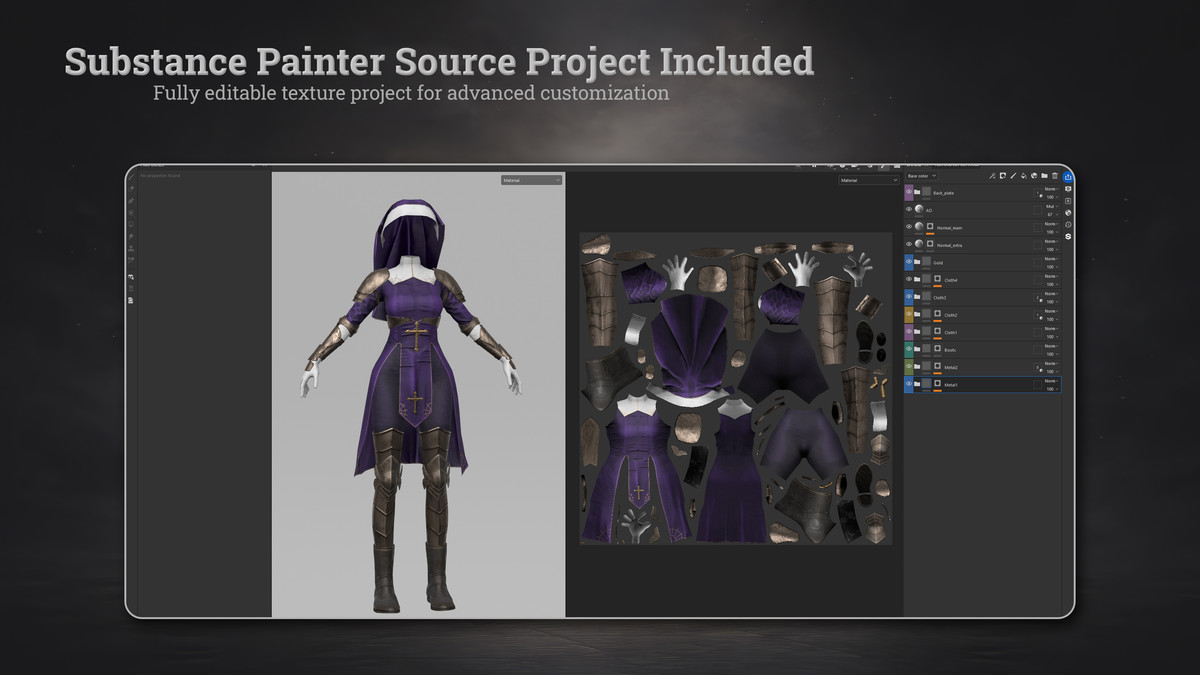Hide the Cloth4 folder
This screenshot has height=675, width=1200.
[909, 280]
